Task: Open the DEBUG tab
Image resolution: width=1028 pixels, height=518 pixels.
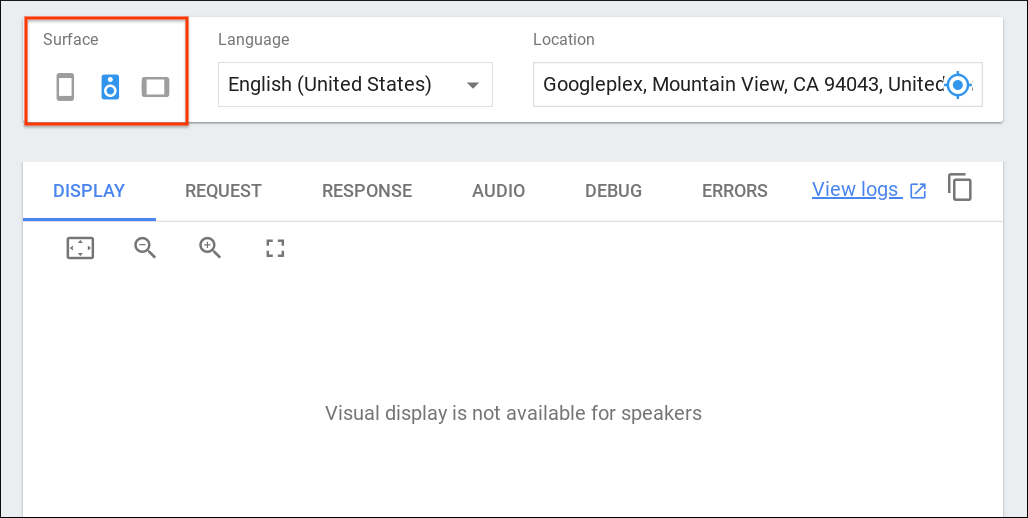Action: [613, 191]
